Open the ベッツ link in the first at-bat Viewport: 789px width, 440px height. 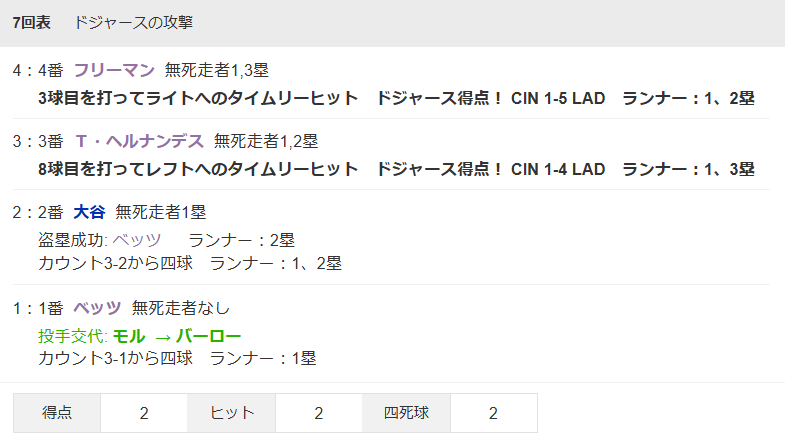coord(97,307)
